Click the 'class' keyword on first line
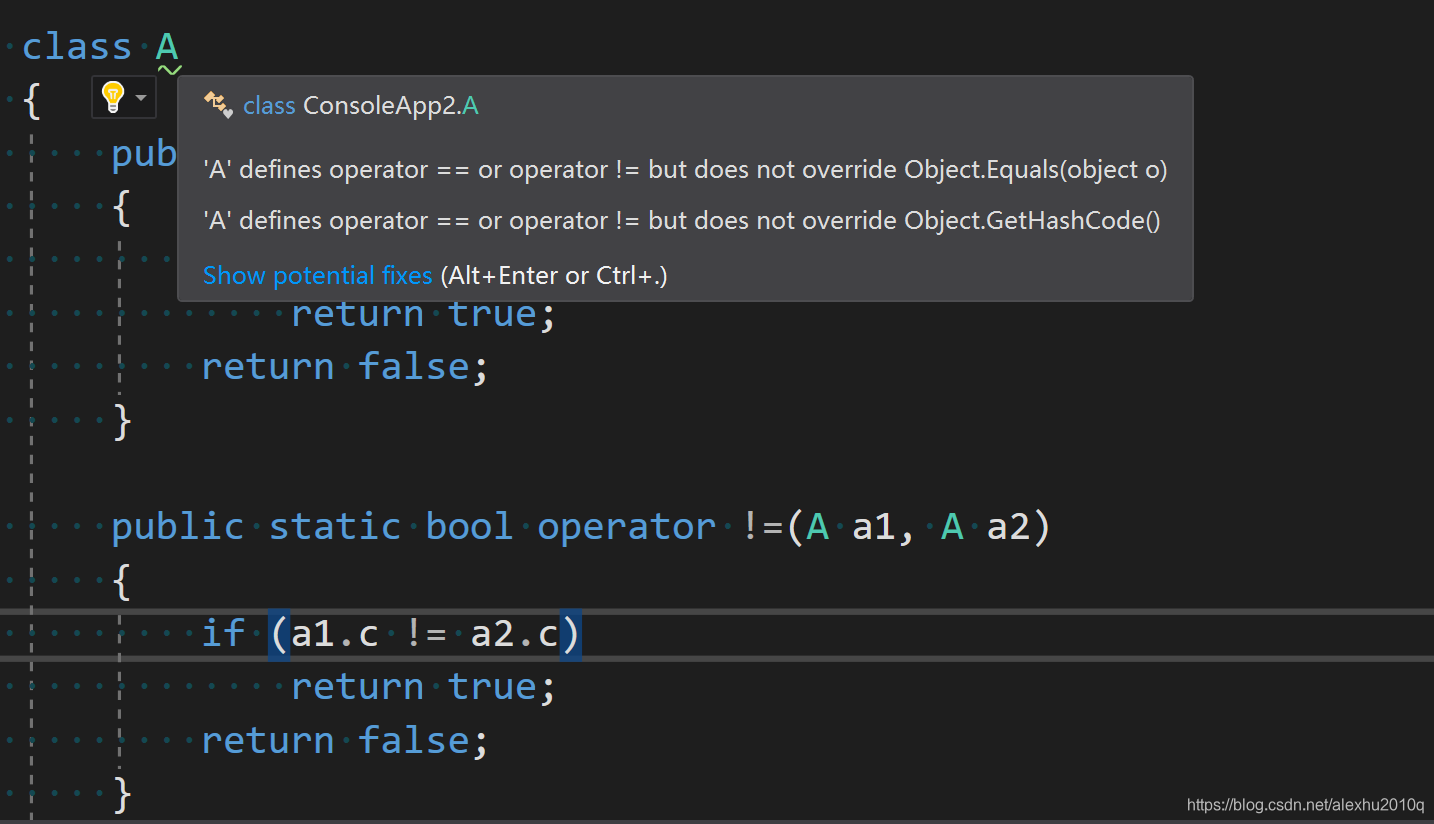1434x824 pixels. point(77,47)
